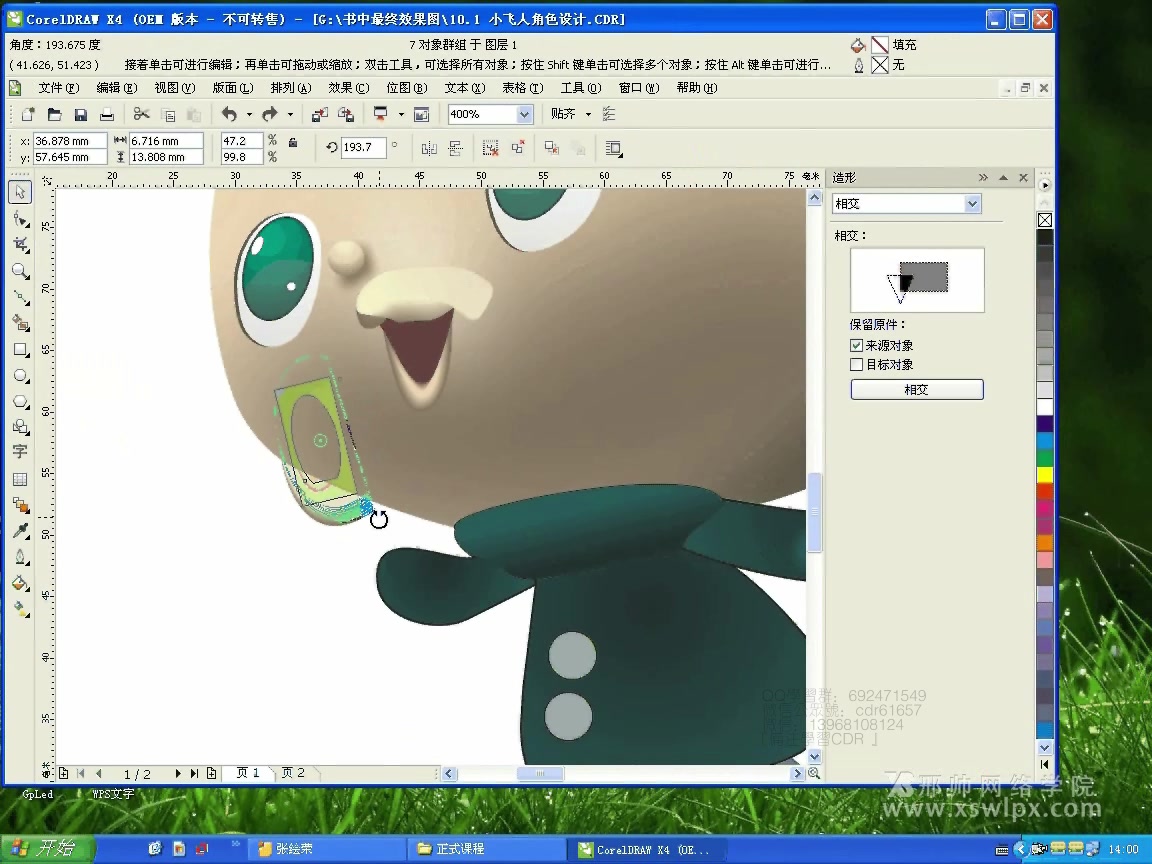Image resolution: width=1152 pixels, height=864 pixels.
Task: Undo the last action
Action: (x=229, y=114)
